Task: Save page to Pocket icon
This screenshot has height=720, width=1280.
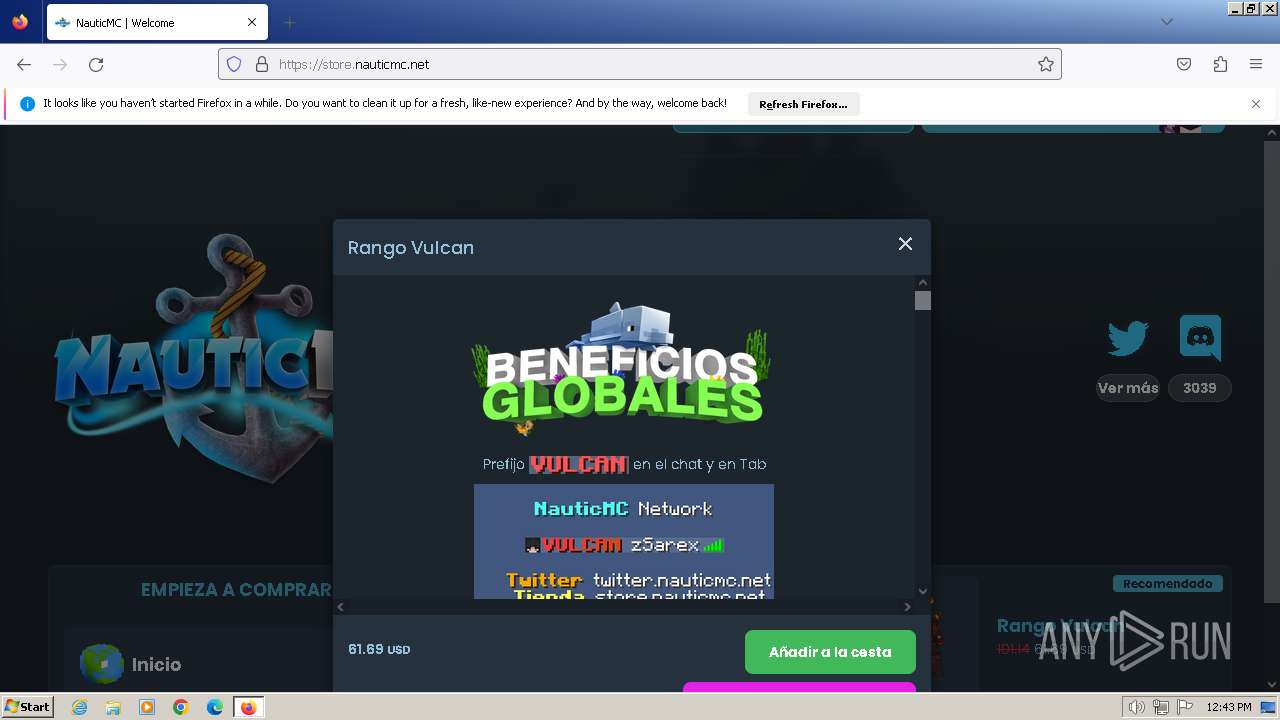Action: pyautogui.click(x=1184, y=64)
